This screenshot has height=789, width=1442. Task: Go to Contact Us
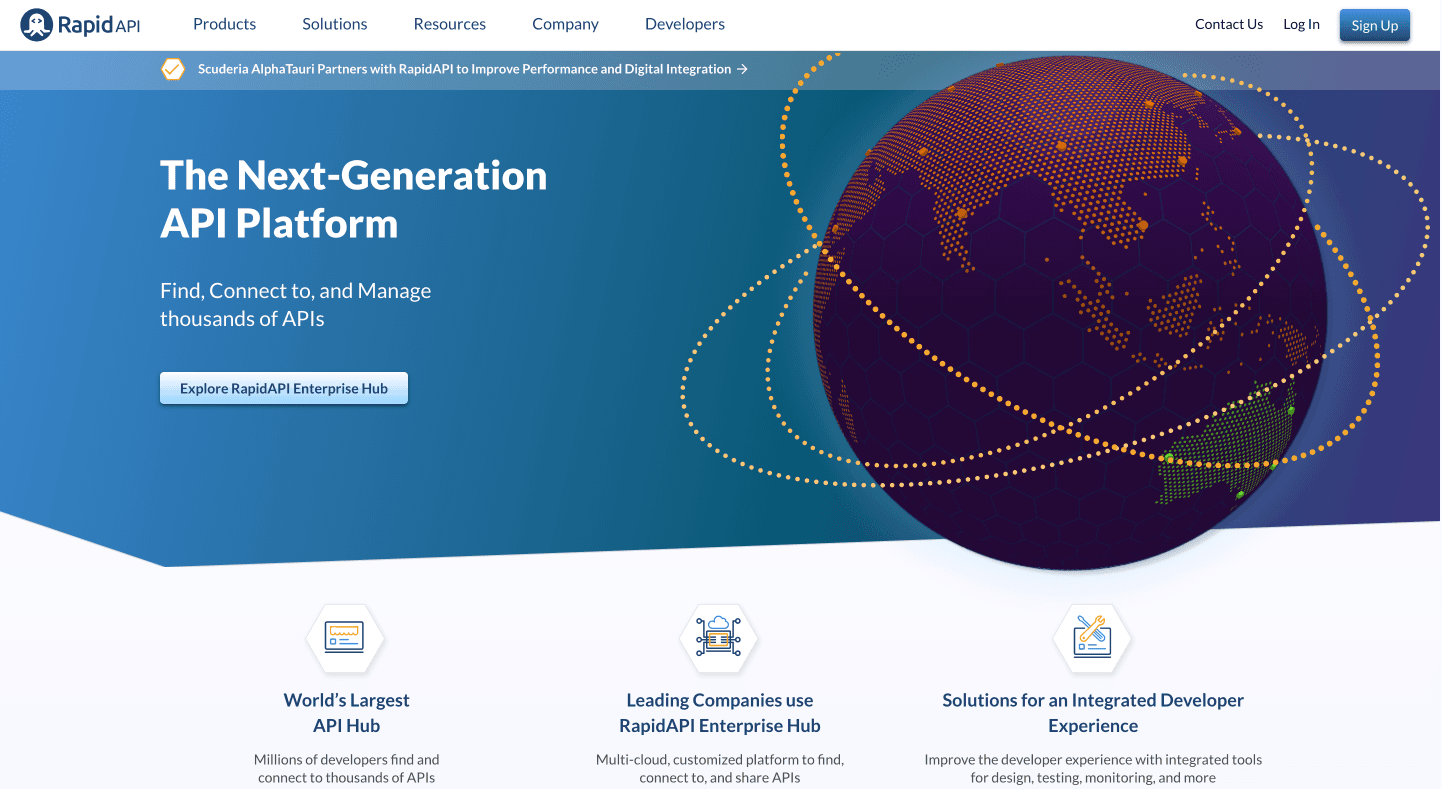(x=1229, y=24)
